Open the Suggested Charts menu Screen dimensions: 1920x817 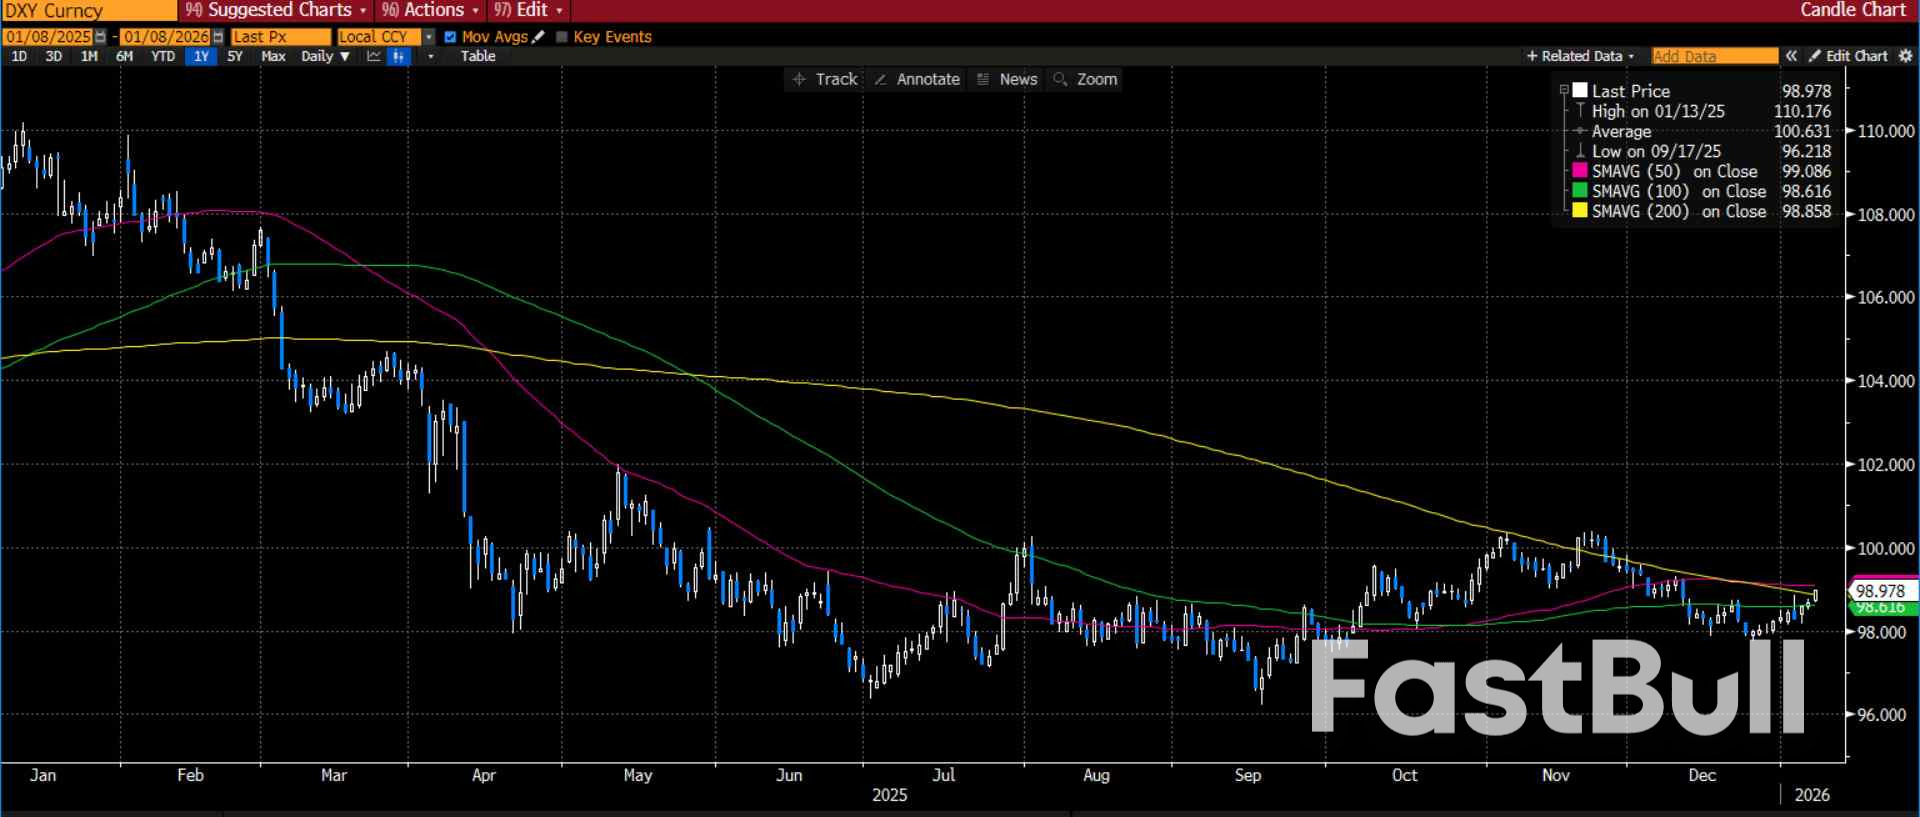pyautogui.click(x=276, y=10)
